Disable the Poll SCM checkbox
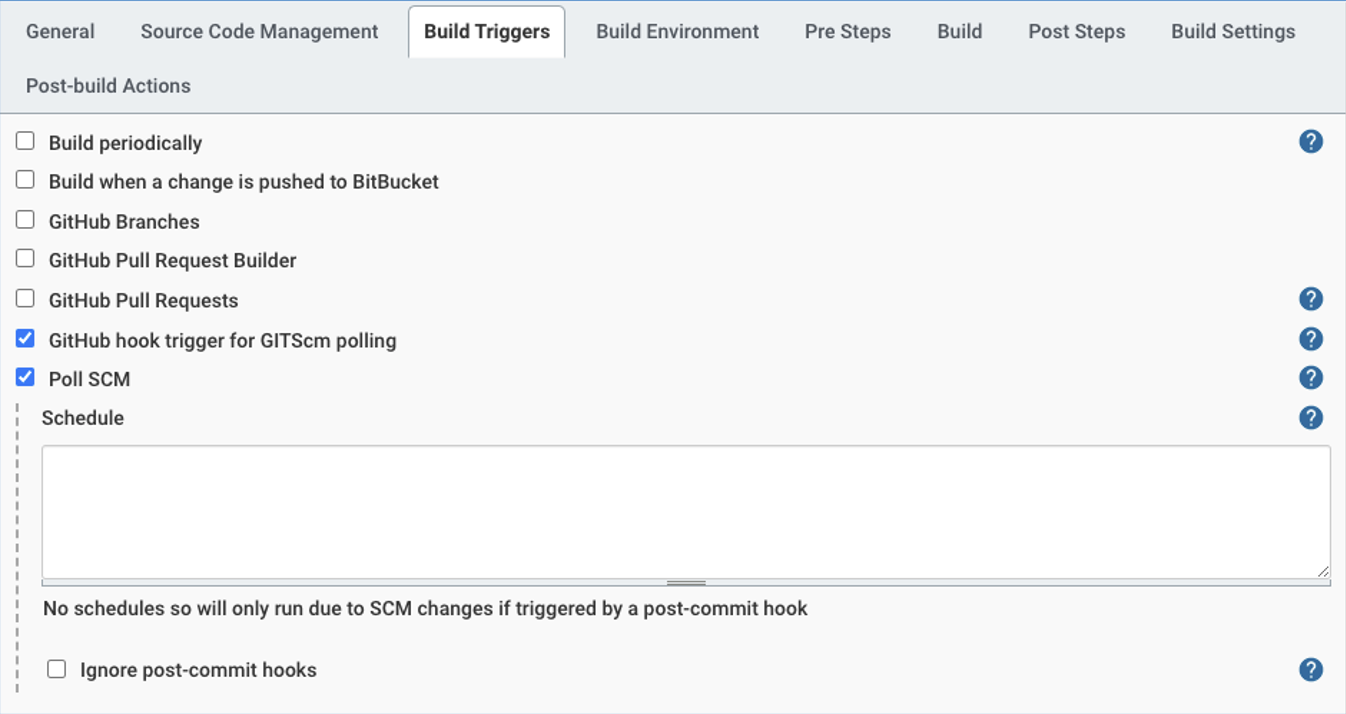The height and width of the screenshot is (714, 1346). pos(25,377)
